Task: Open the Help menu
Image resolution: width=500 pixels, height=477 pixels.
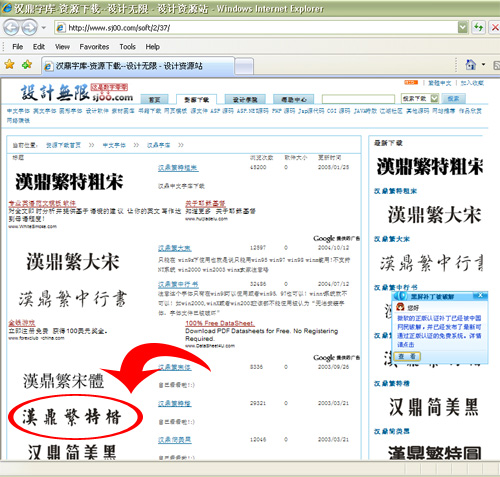Action: 153,47
